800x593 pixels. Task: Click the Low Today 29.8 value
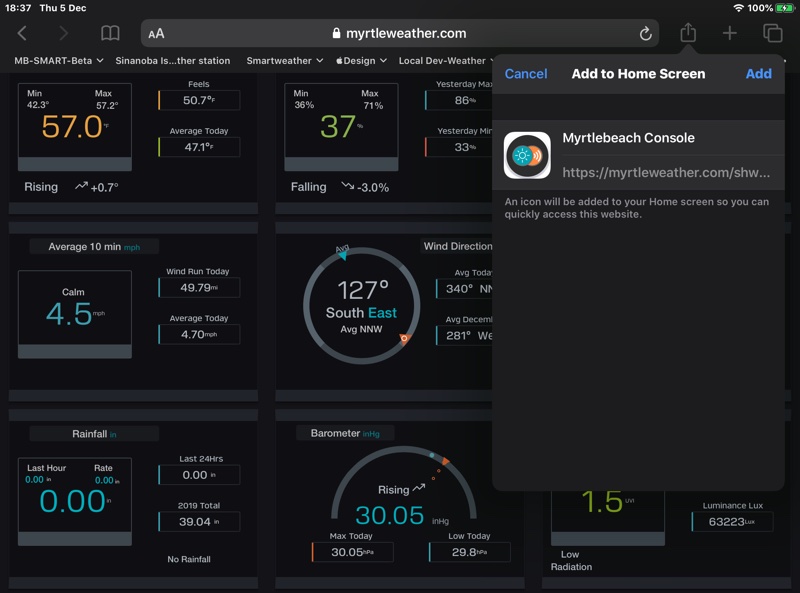470,552
